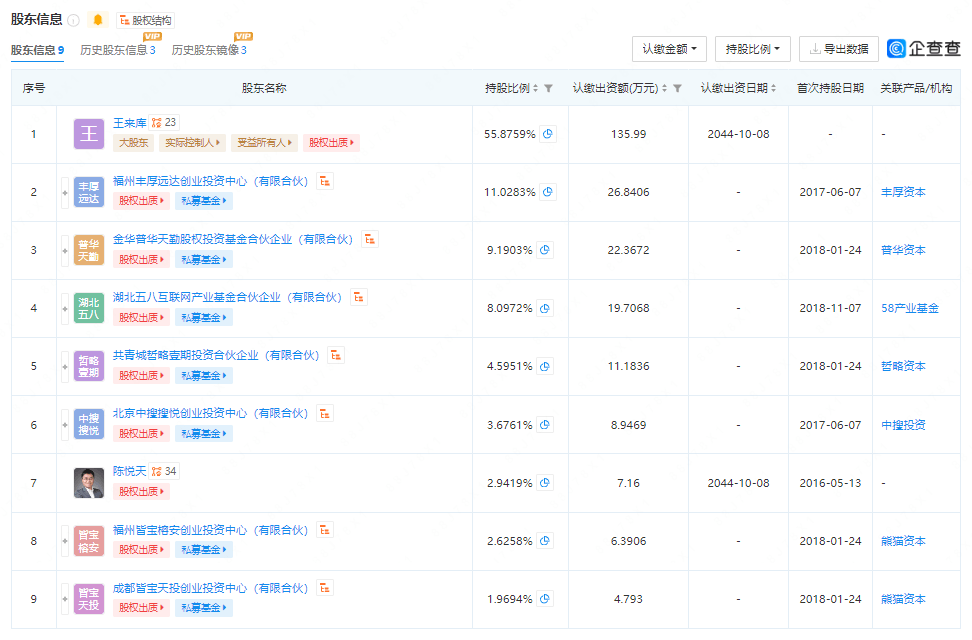This screenshot has height=640, width=972.
Task: Open the 王来库 shareholder profile link
Action: 129,123
